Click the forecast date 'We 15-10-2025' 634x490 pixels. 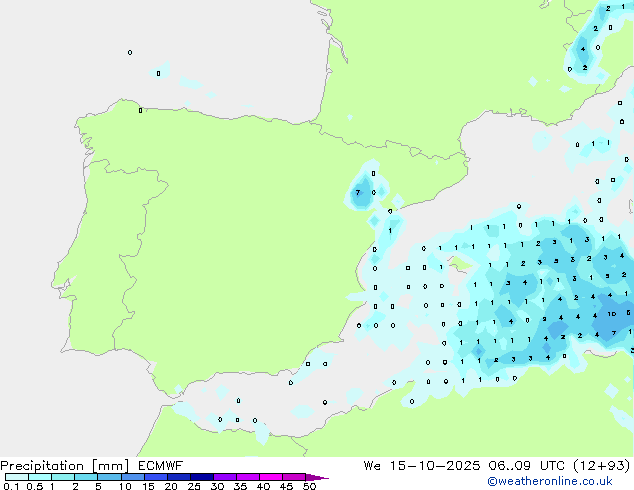click(x=422, y=466)
